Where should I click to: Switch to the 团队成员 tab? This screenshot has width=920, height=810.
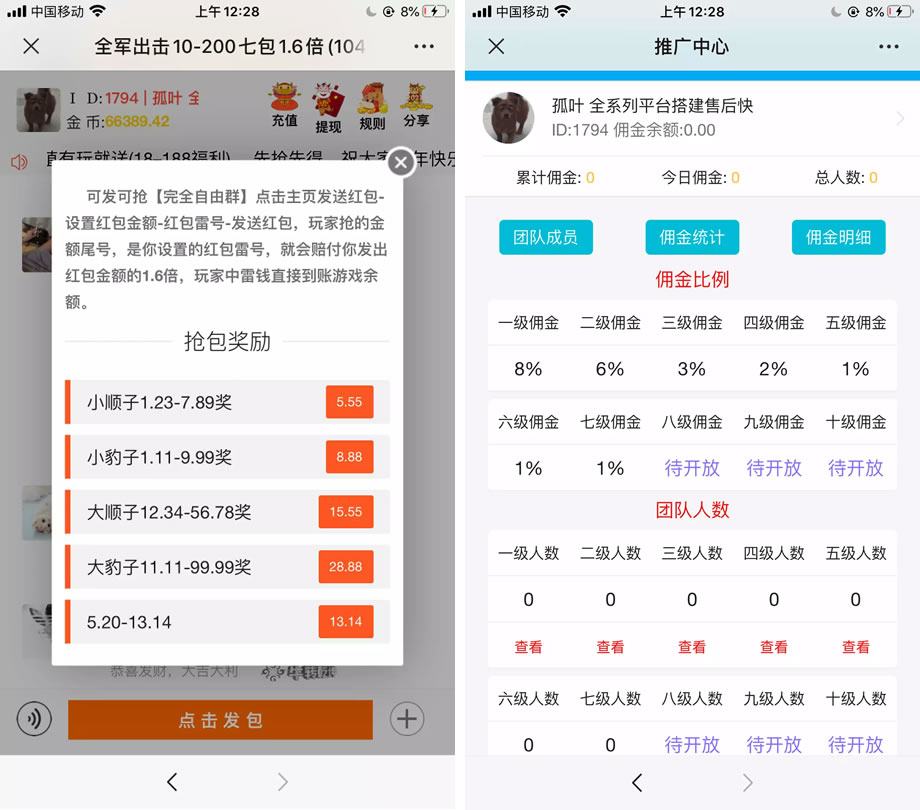coord(545,238)
